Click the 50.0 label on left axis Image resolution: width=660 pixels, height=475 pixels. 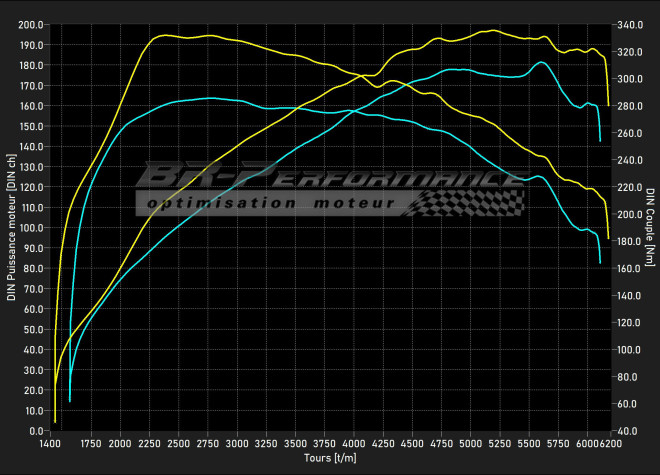tap(32, 330)
